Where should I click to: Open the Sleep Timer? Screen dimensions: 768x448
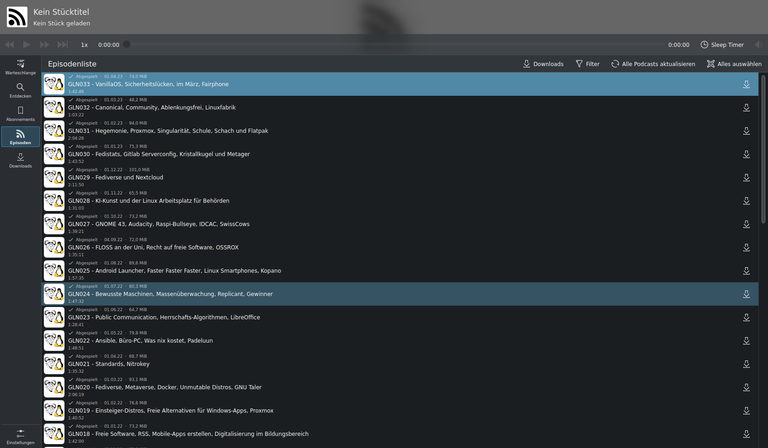coord(722,45)
